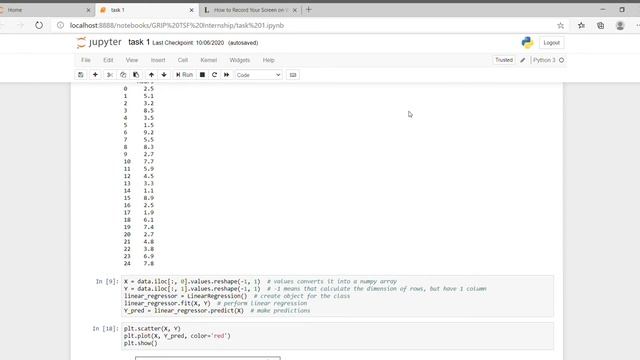Click output row 14 with value 1.1

pos(139,191)
